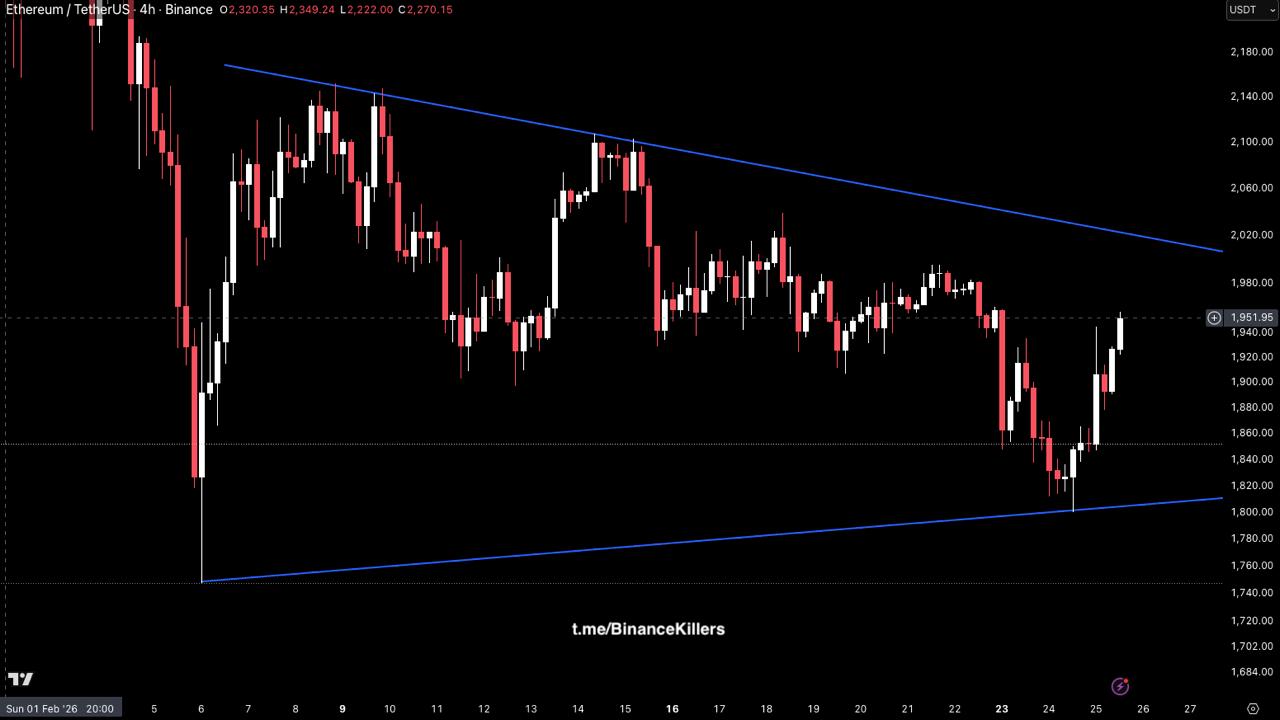Click date 9 on the time axis
The width and height of the screenshot is (1280, 720).
pyautogui.click(x=342, y=709)
